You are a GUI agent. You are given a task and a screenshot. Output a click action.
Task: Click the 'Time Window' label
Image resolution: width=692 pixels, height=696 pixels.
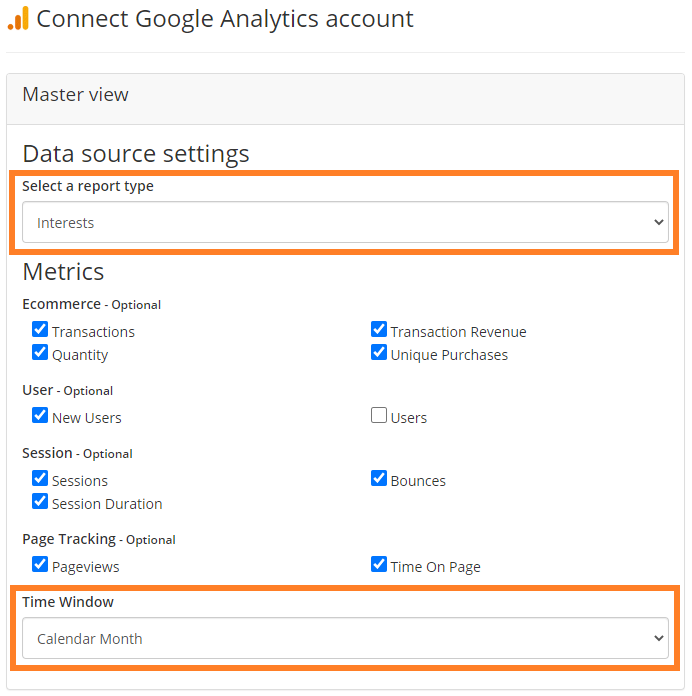[x=68, y=602]
